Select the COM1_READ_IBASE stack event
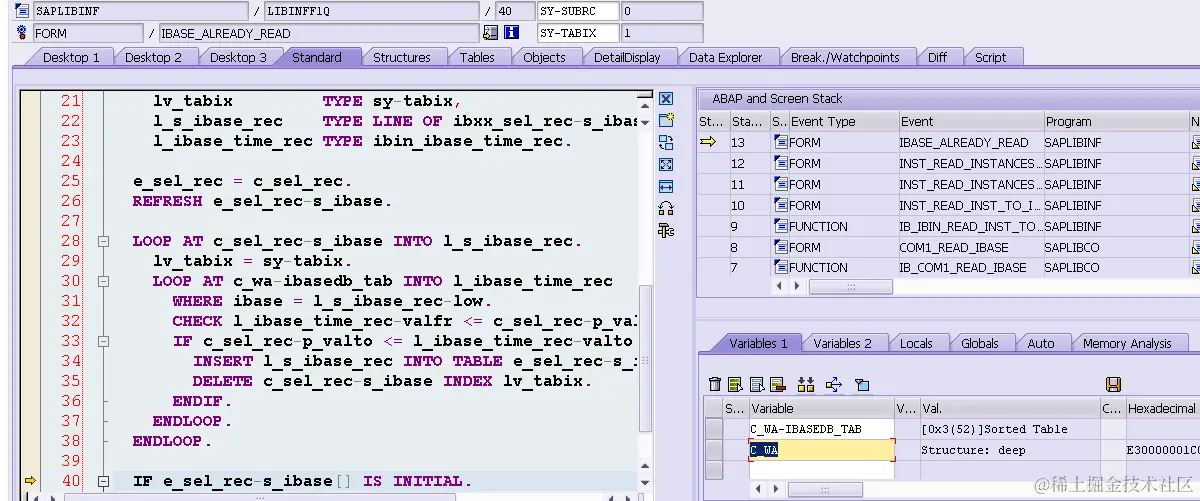The width and height of the screenshot is (1200, 501). 969,247
